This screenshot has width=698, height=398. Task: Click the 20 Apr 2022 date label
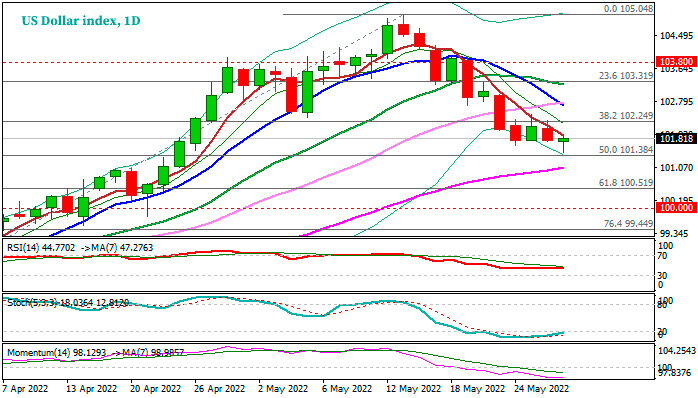156,389
